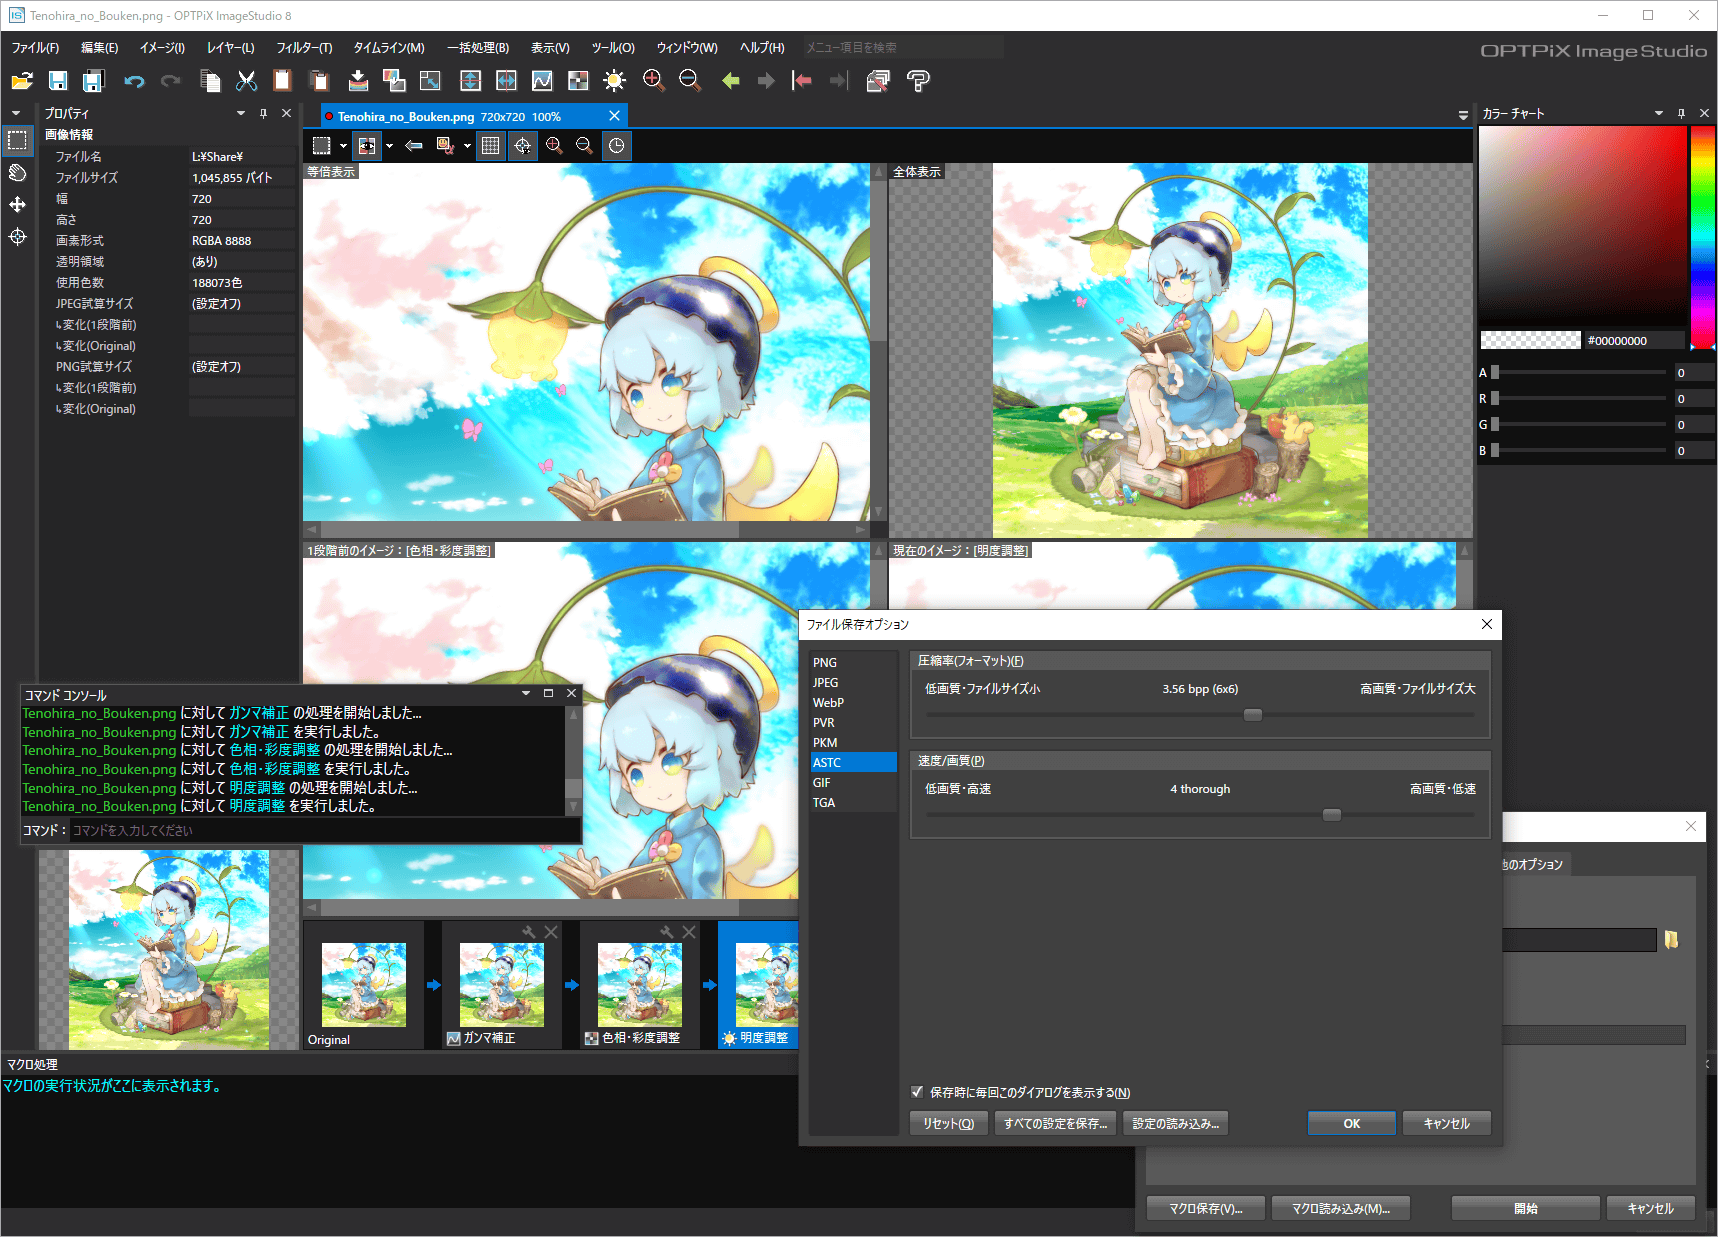Click the brightness sun toolbar icon
This screenshot has width=1718, height=1237.
[614, 81]
